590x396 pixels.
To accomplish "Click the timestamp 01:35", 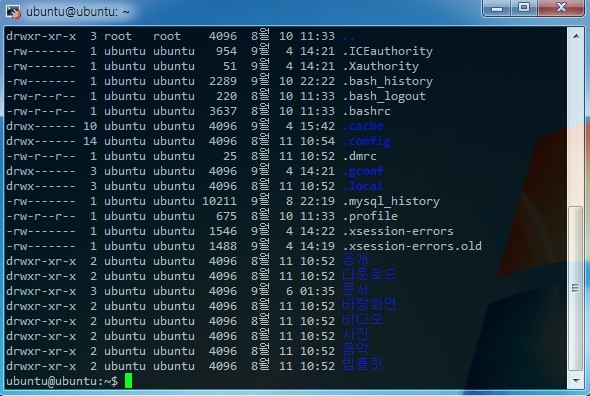I will point(317,291).
